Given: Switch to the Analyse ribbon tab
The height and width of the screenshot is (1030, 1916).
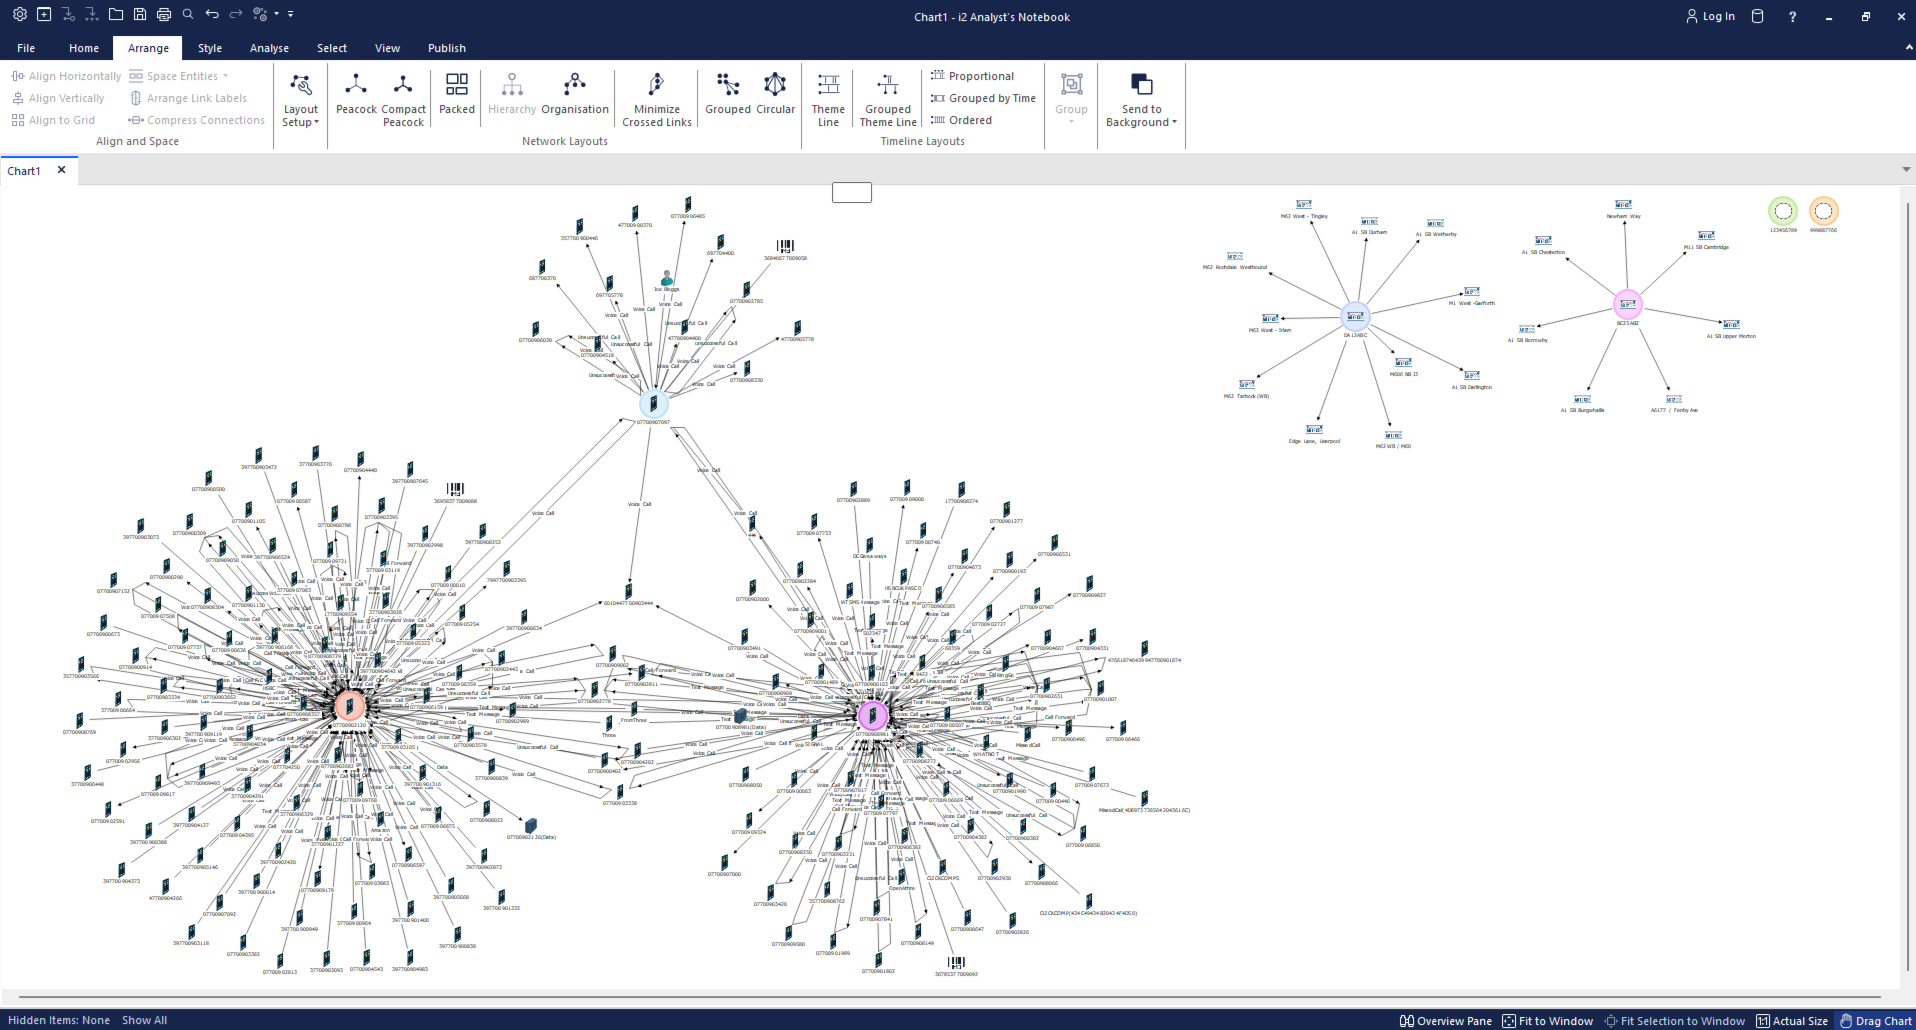Looking at the screenshot, I should (x=269, y=48).
